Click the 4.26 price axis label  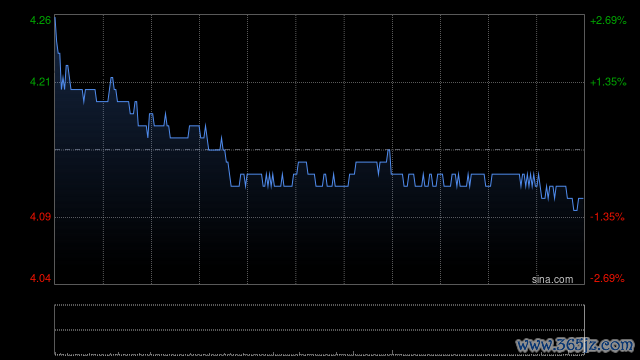point(40,20)
